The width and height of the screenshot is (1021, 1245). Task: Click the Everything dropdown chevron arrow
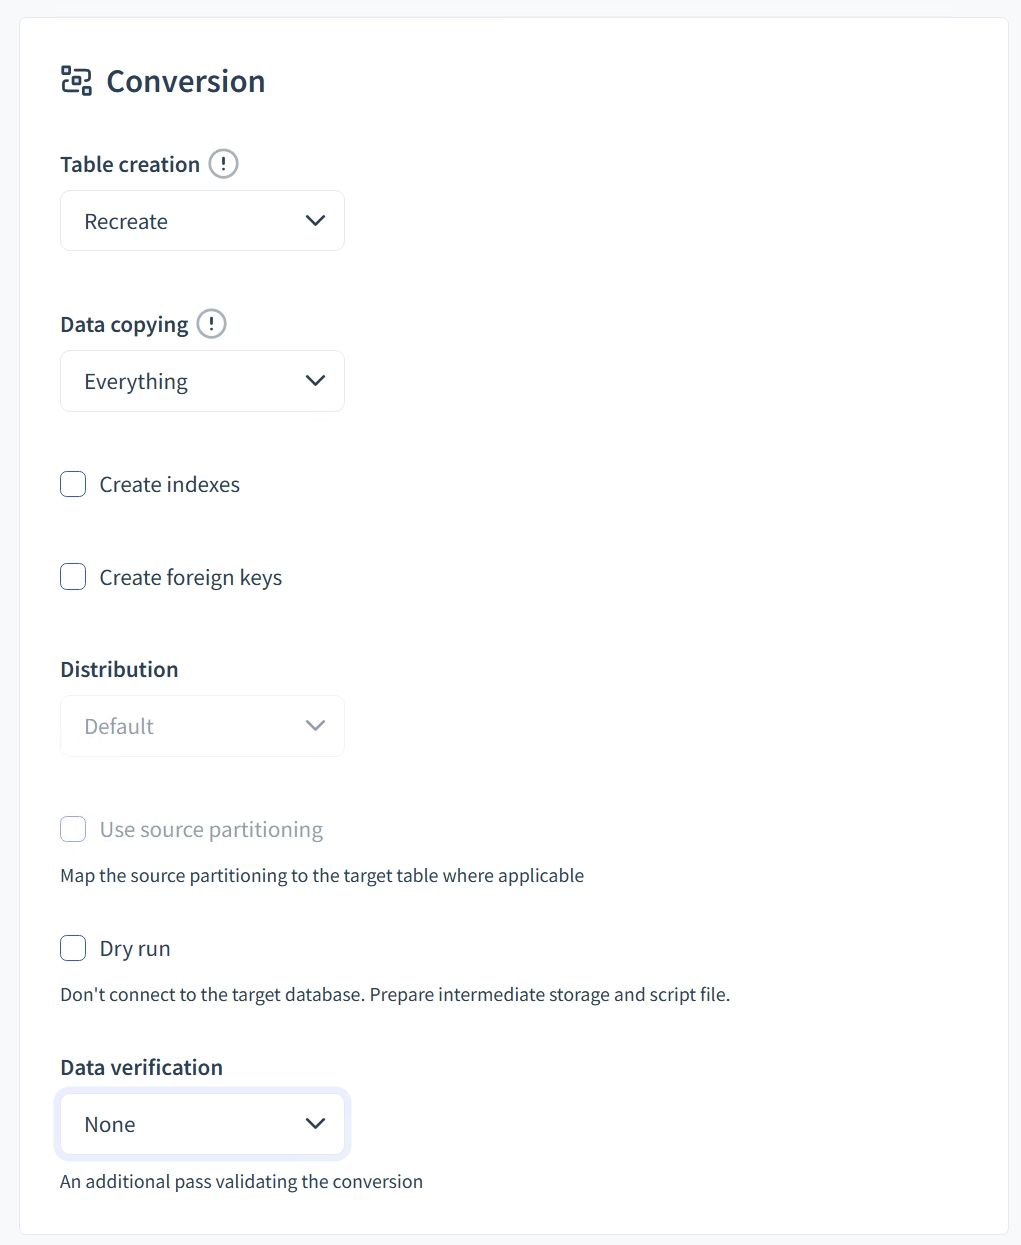[315, 381]
